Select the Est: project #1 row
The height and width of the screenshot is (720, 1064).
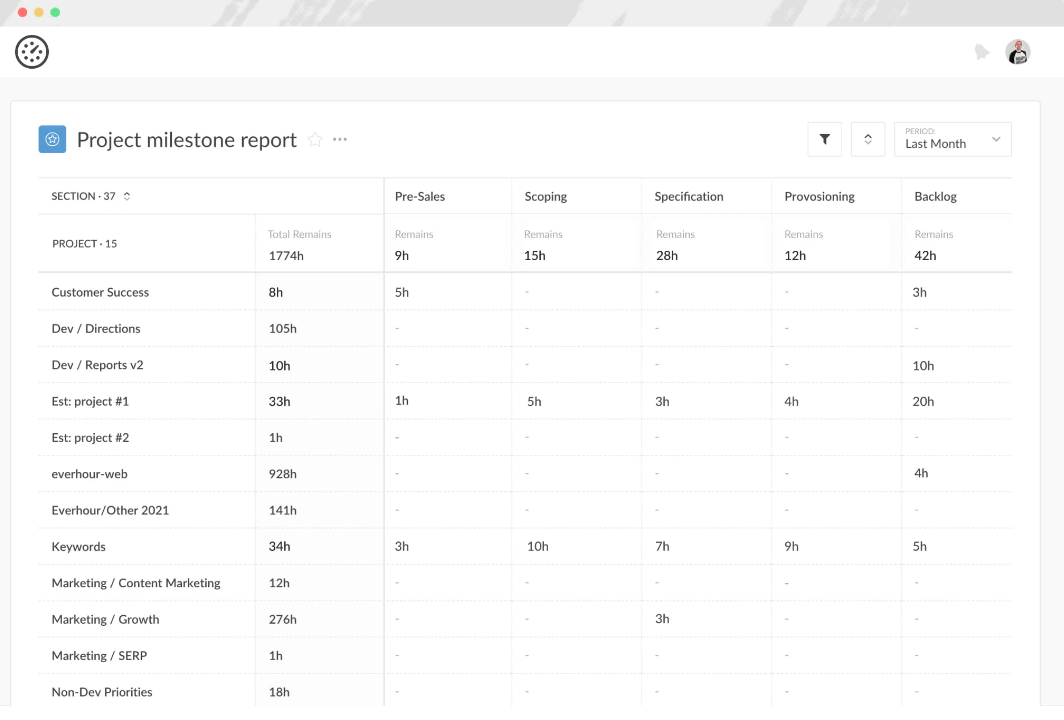(525, 401)
